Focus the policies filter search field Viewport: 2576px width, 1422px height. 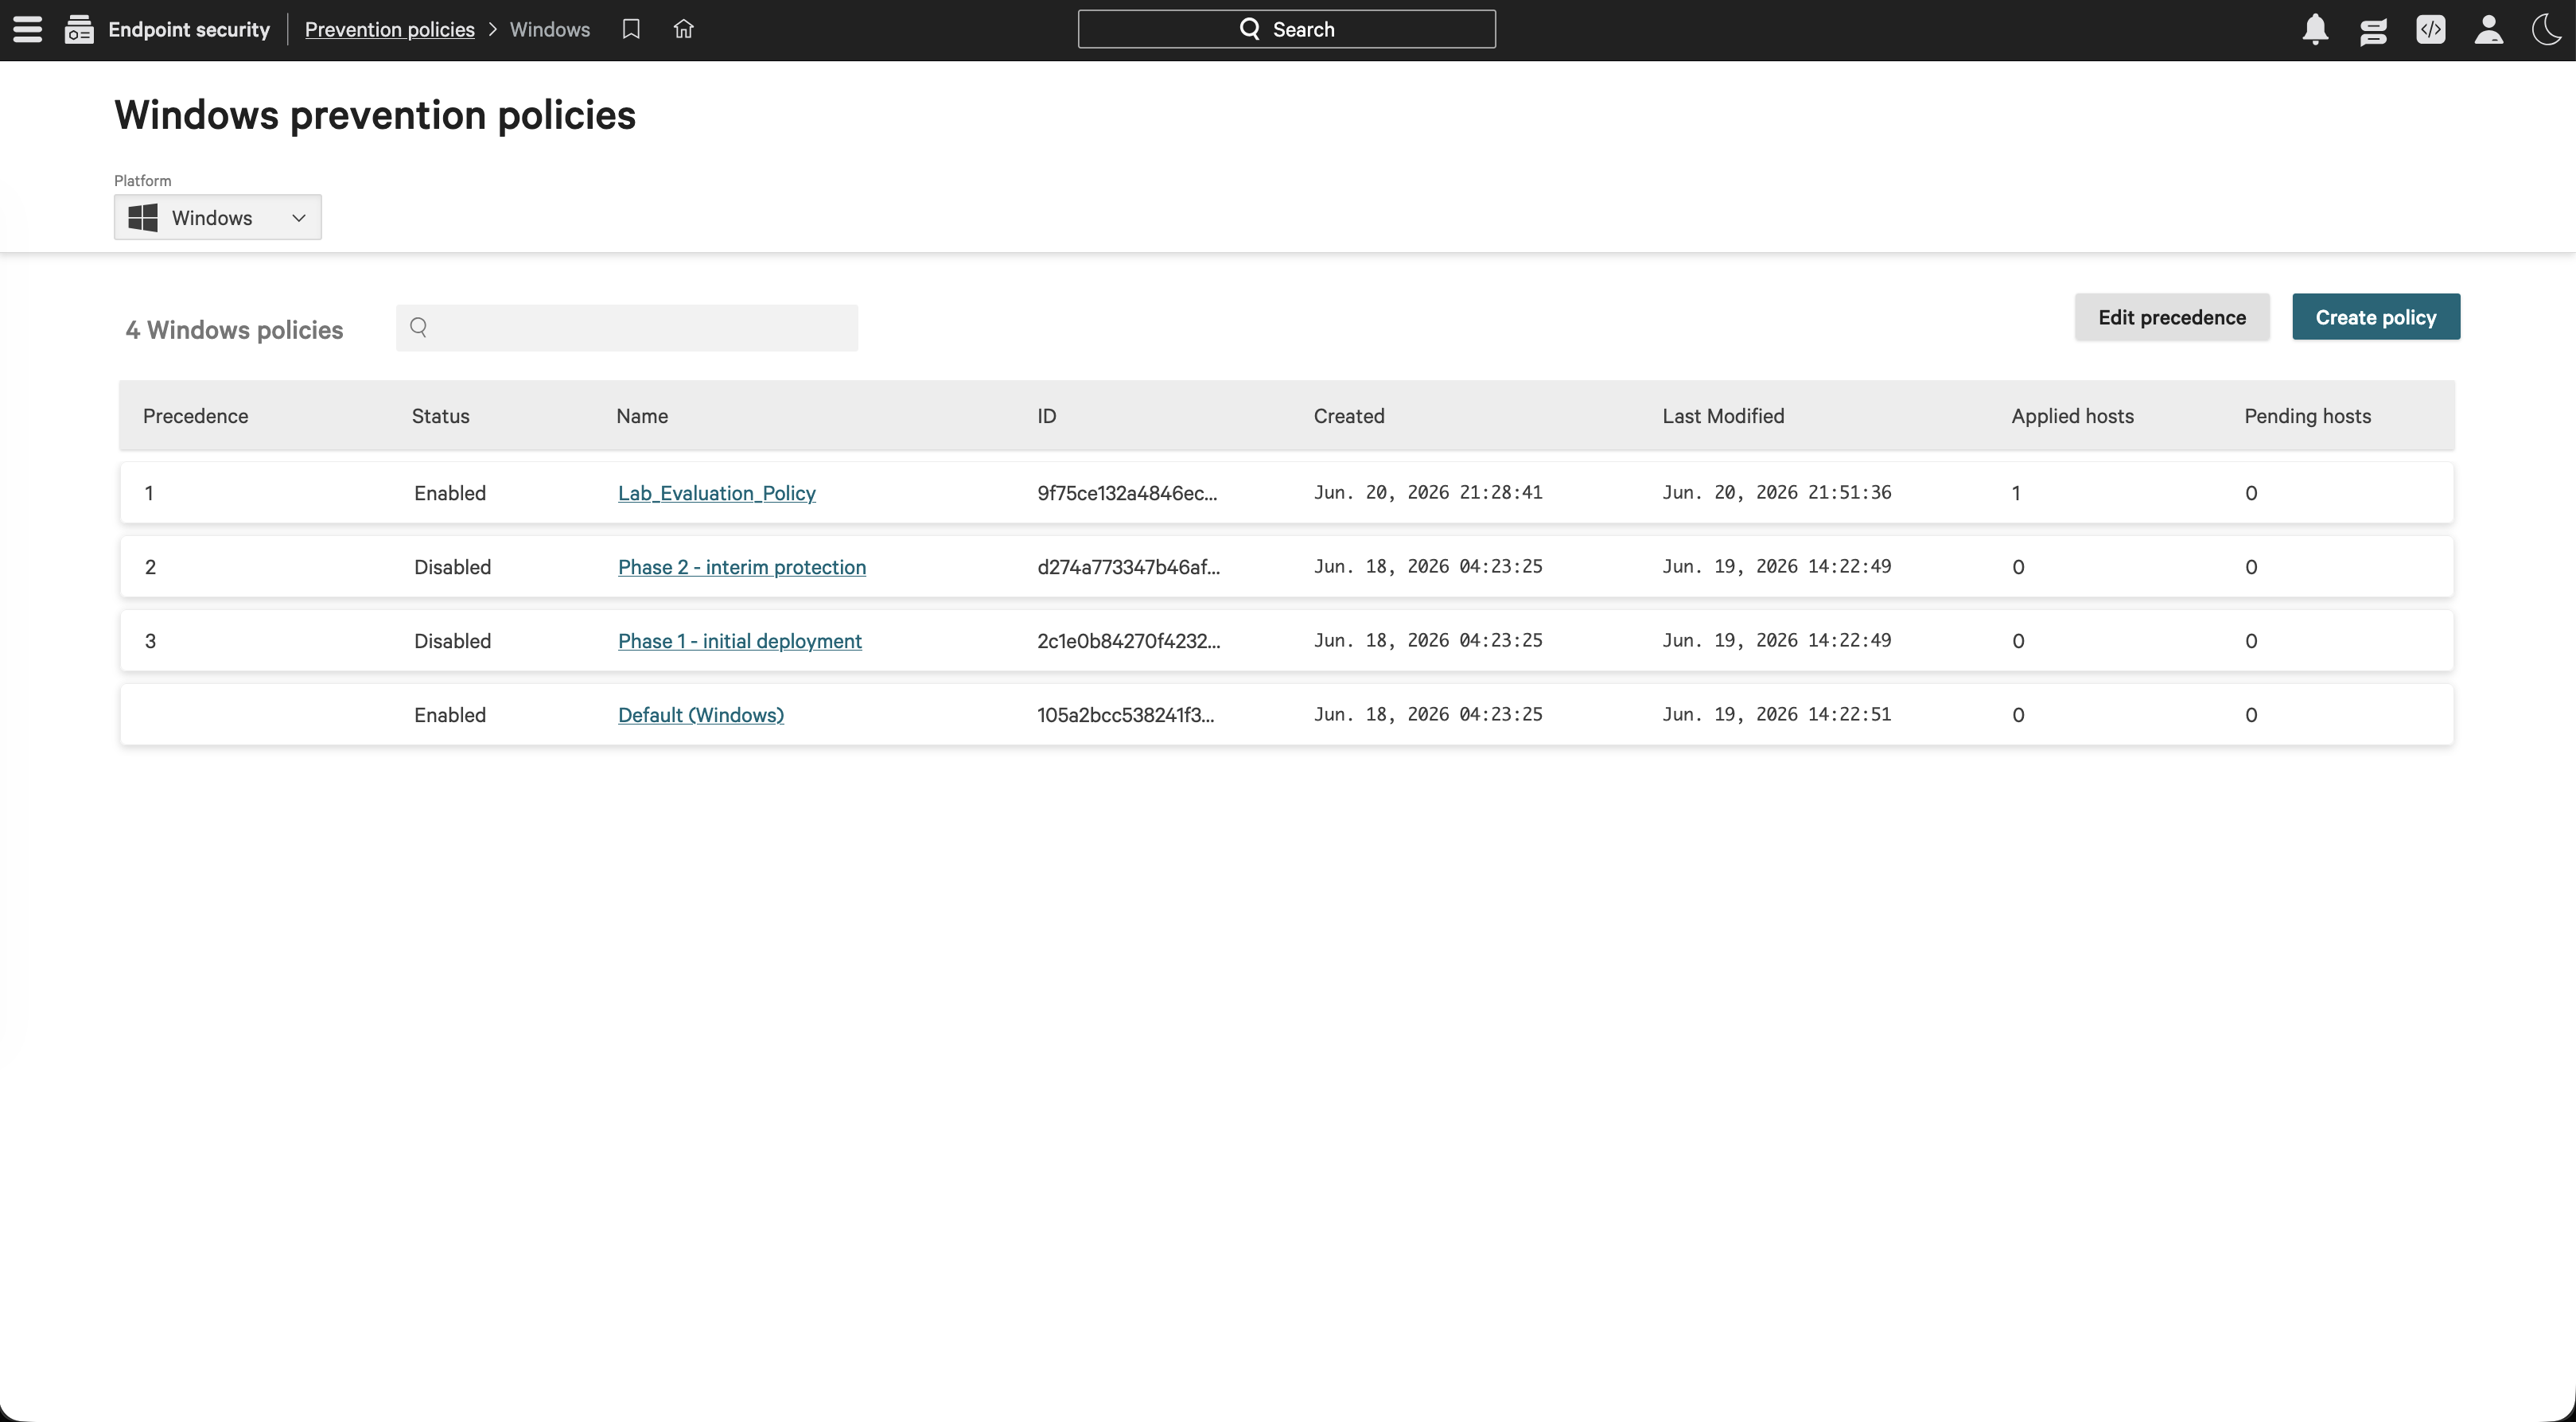coord(627,328)
